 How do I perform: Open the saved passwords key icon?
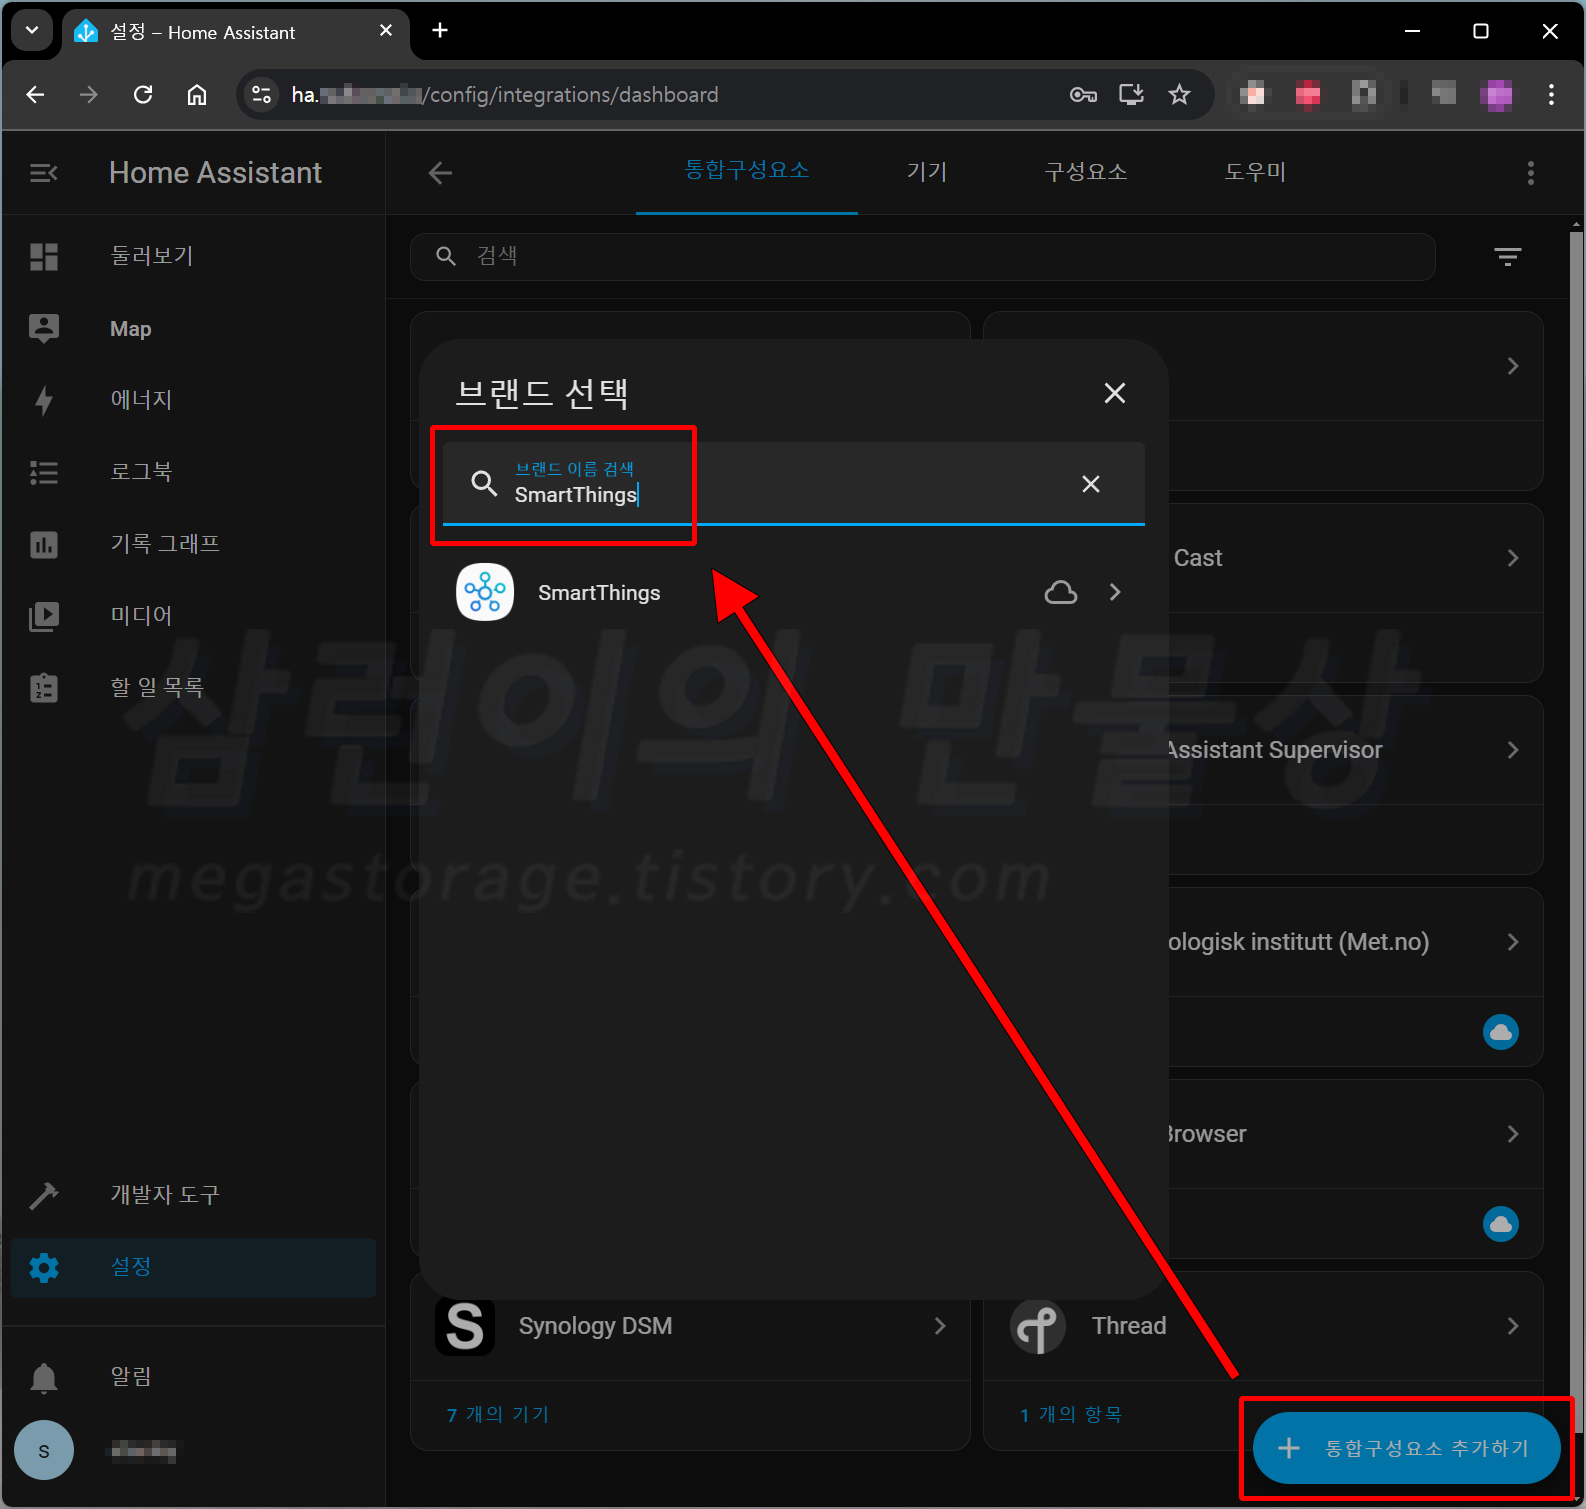coord(1083,94)
